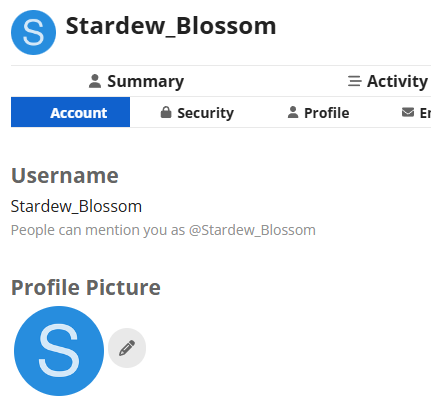Open the Summary tab
Viewport: 431px width, 401px height.
coord(136,81)
